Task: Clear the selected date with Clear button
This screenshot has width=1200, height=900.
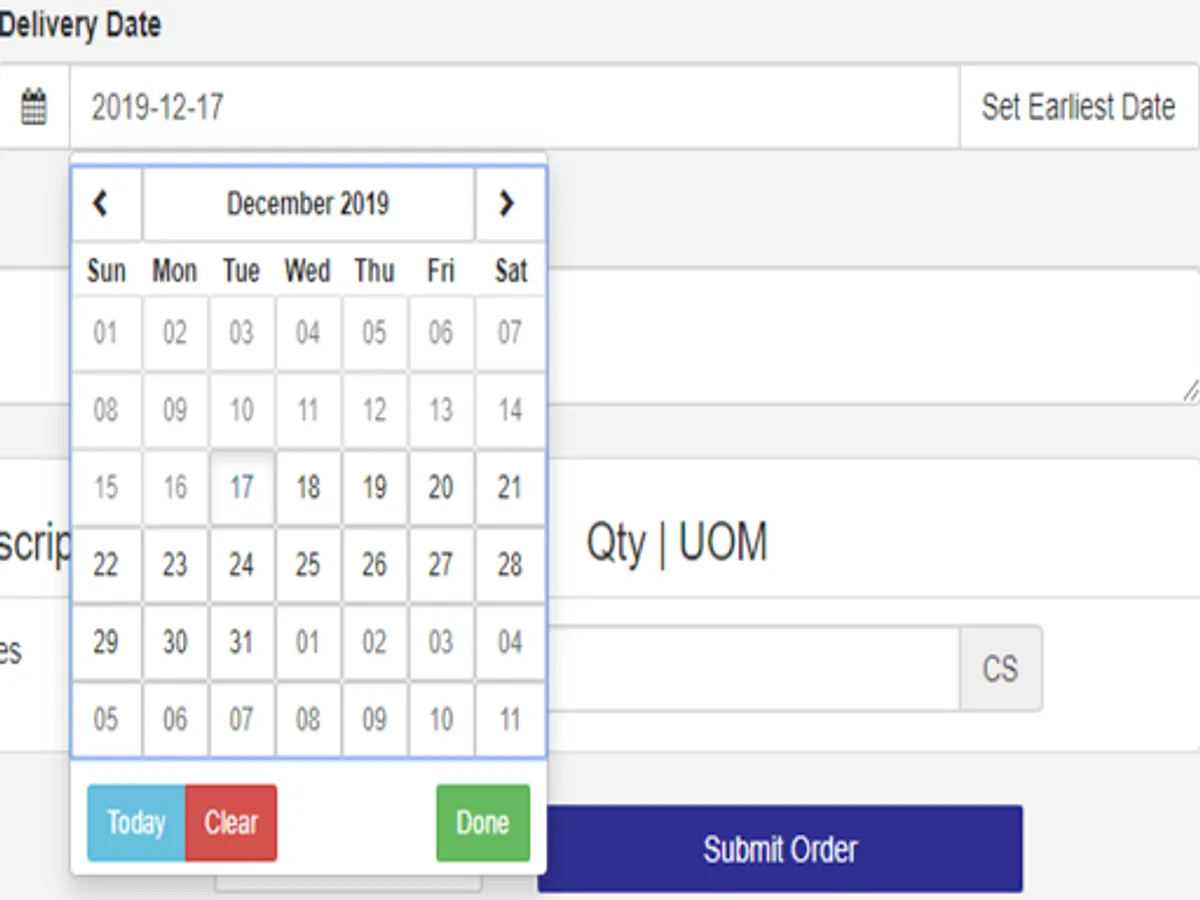Action: (x=231, y=822)
